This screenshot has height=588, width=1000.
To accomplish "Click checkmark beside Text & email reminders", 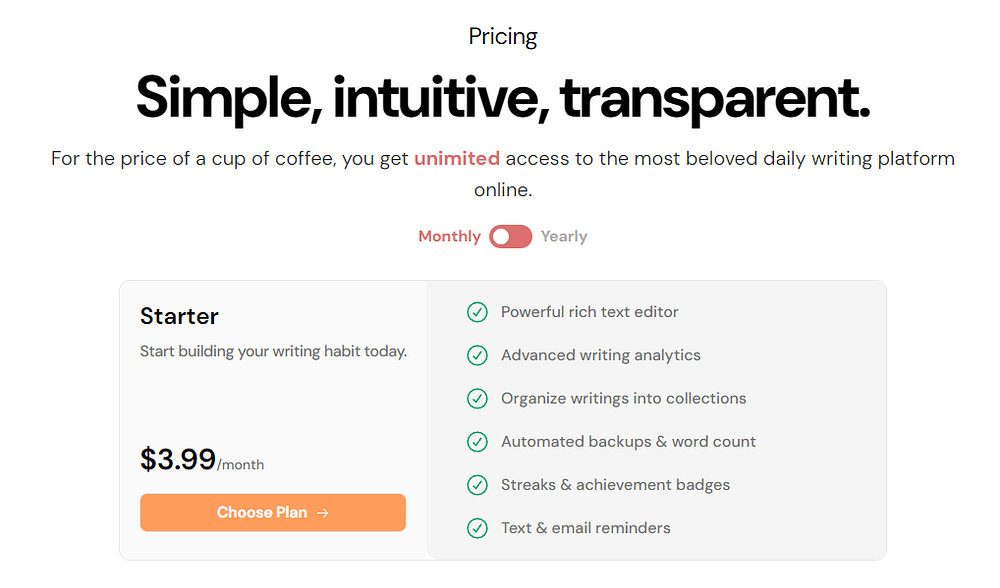I will pos(477,528).
